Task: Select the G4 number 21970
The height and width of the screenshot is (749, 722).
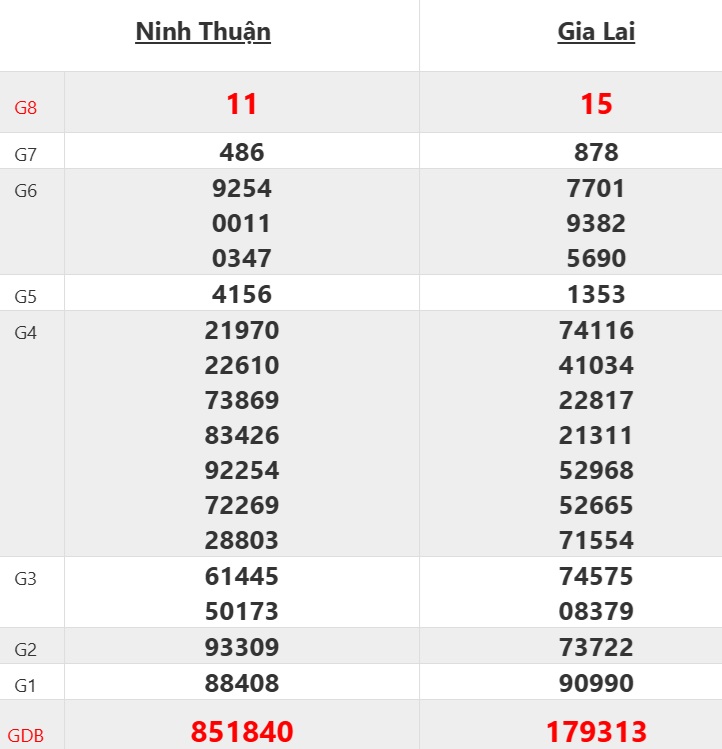Action: tap(242, 330)
